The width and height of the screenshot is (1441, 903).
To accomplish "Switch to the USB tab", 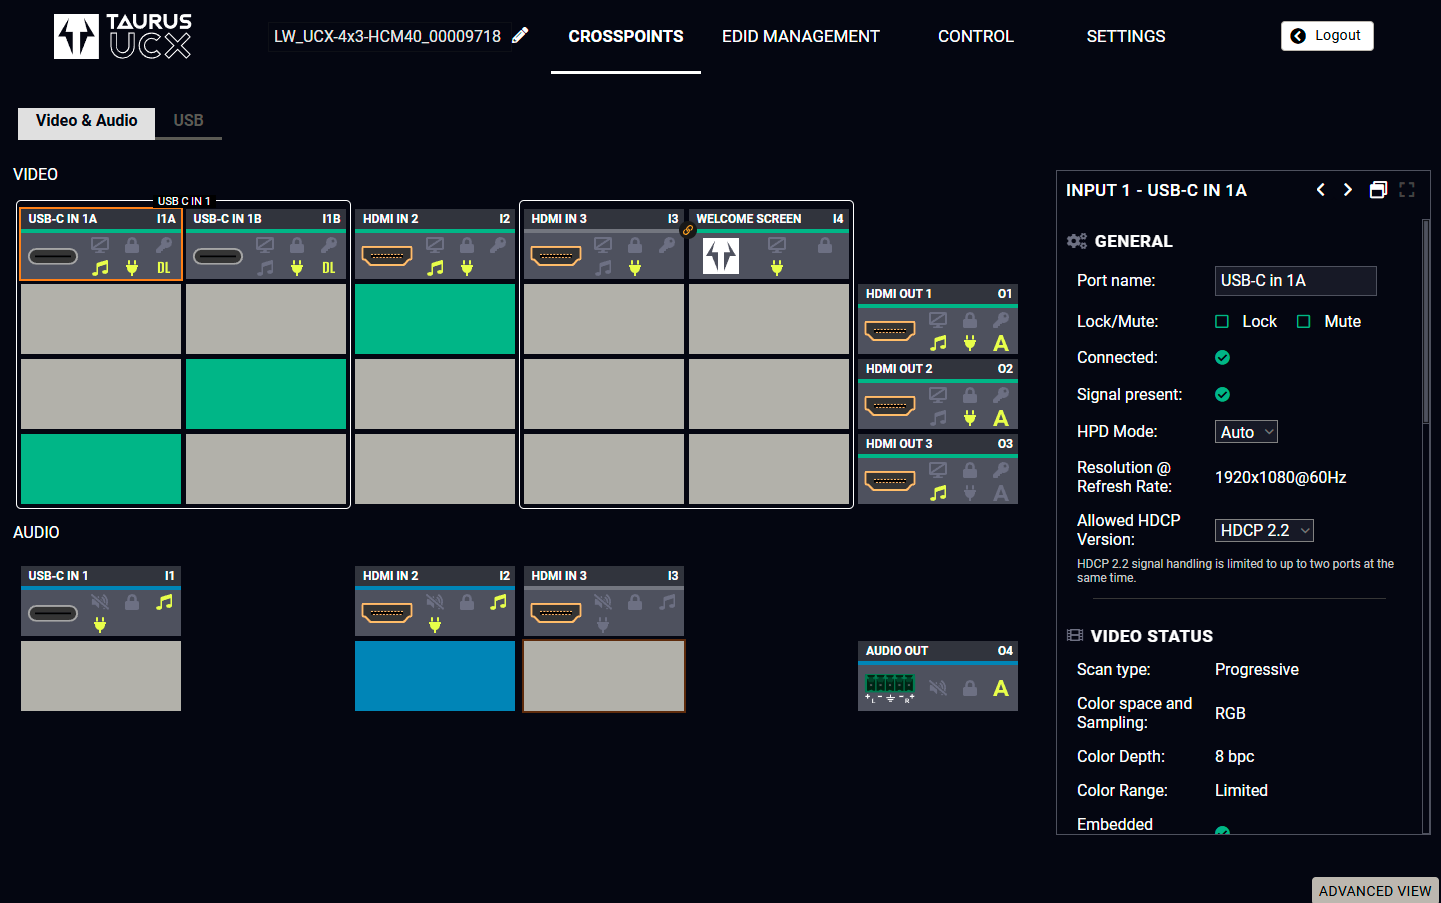I will pos(188,121).
